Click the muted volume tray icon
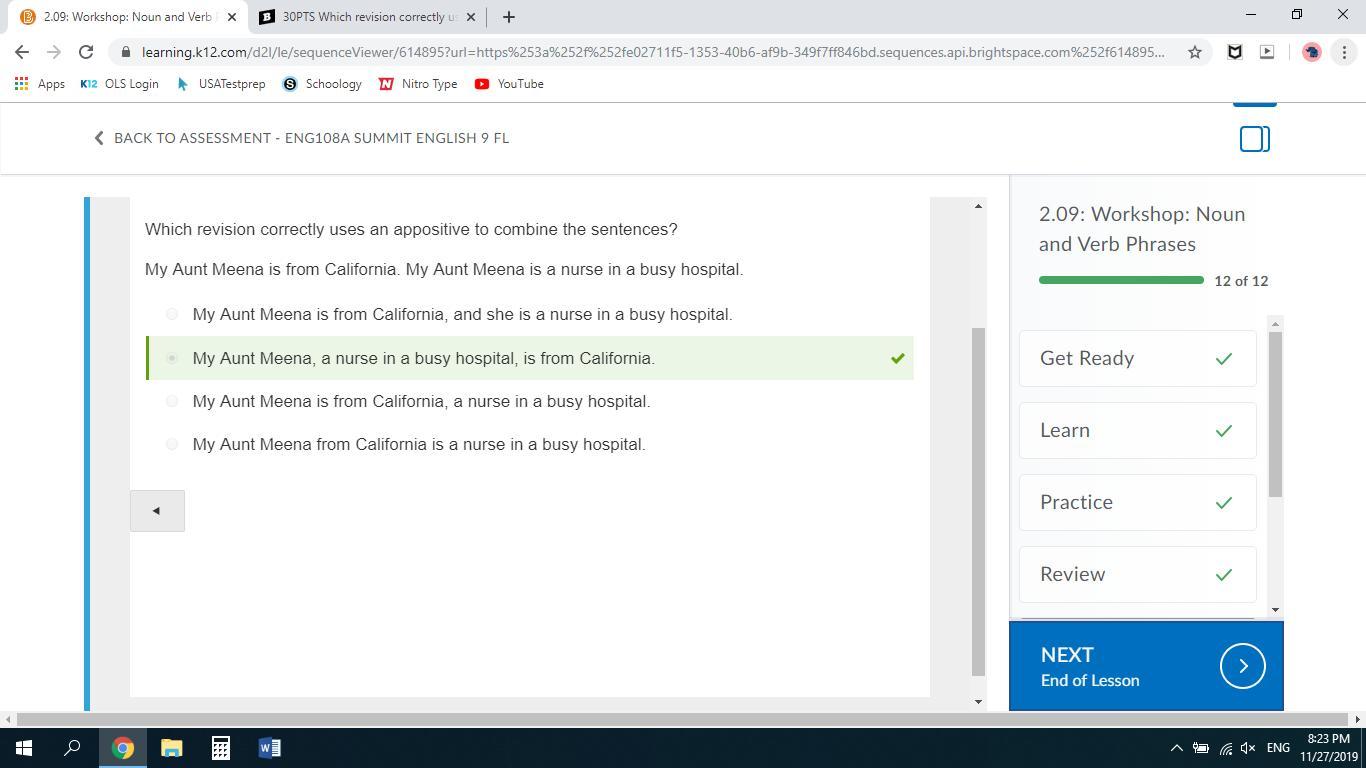Viewport: 1366px width, 768px height. tap(1248, 748)
